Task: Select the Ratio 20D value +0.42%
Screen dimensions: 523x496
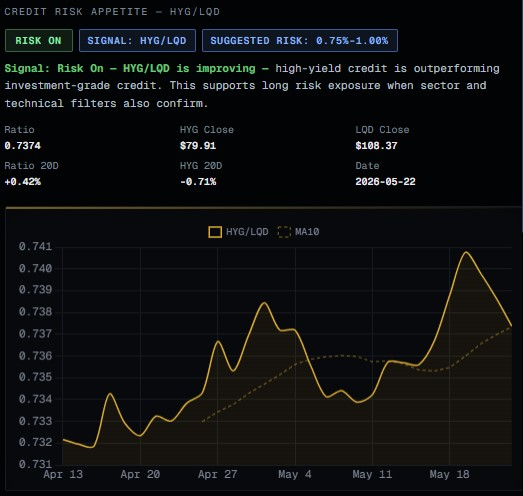Action: (22, 182)
